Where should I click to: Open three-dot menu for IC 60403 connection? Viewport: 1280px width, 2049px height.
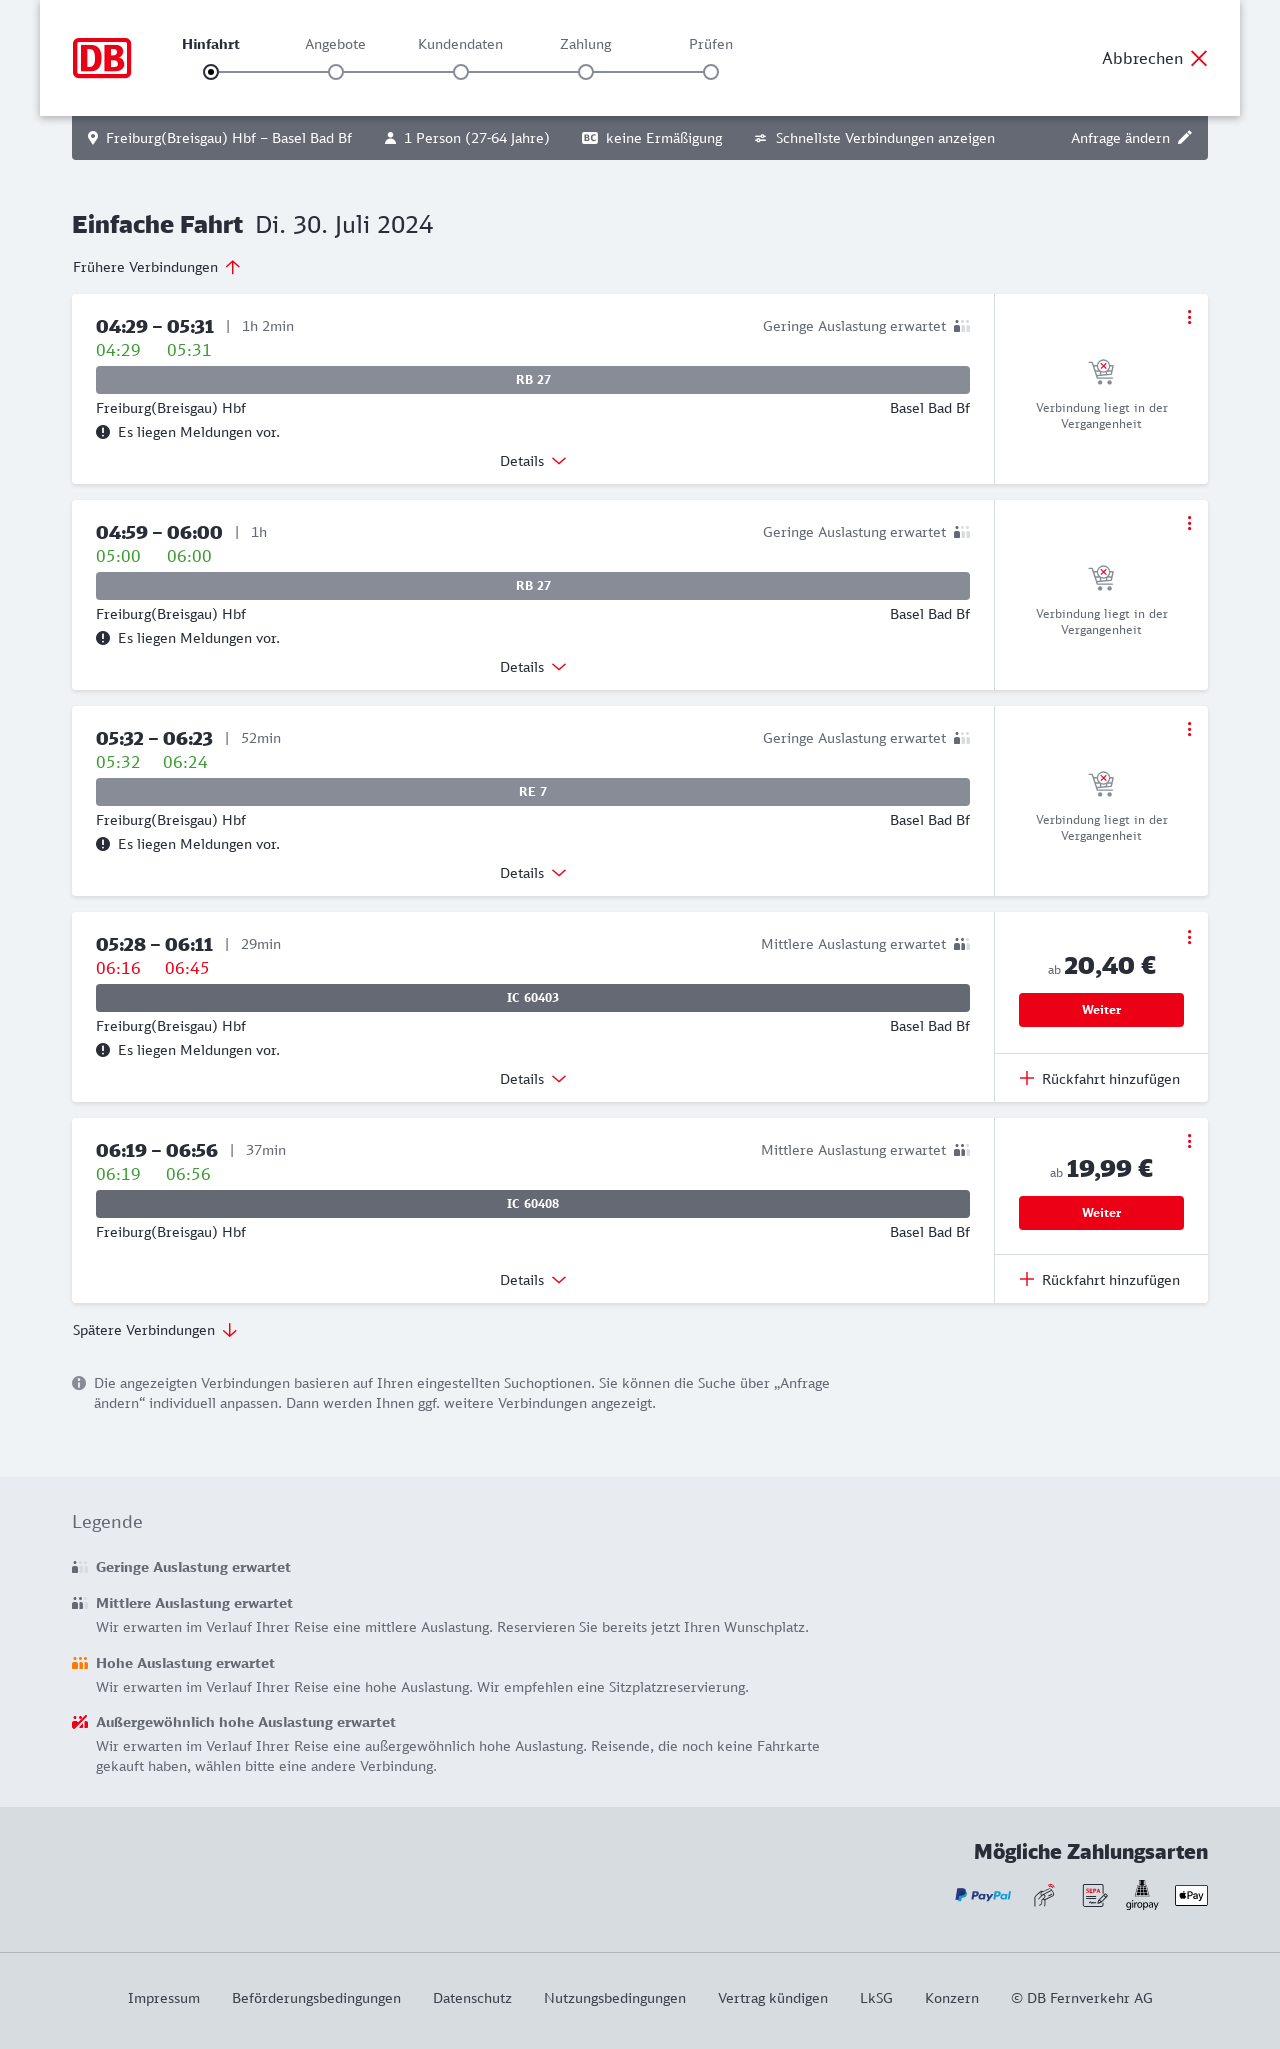coord(1189,937)
